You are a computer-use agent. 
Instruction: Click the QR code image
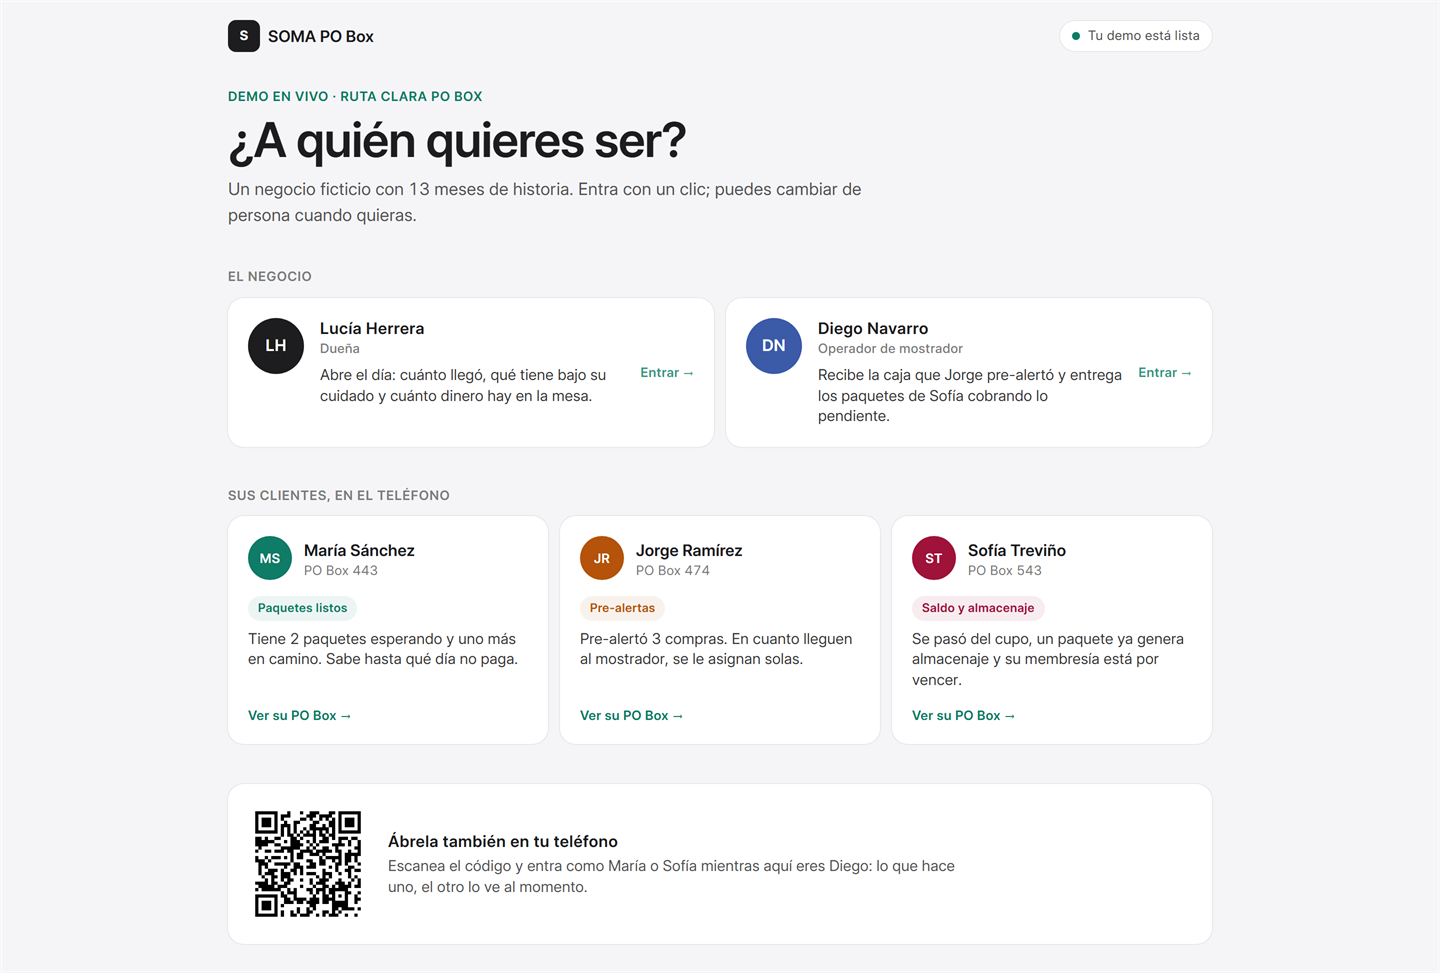click(308, 864)
